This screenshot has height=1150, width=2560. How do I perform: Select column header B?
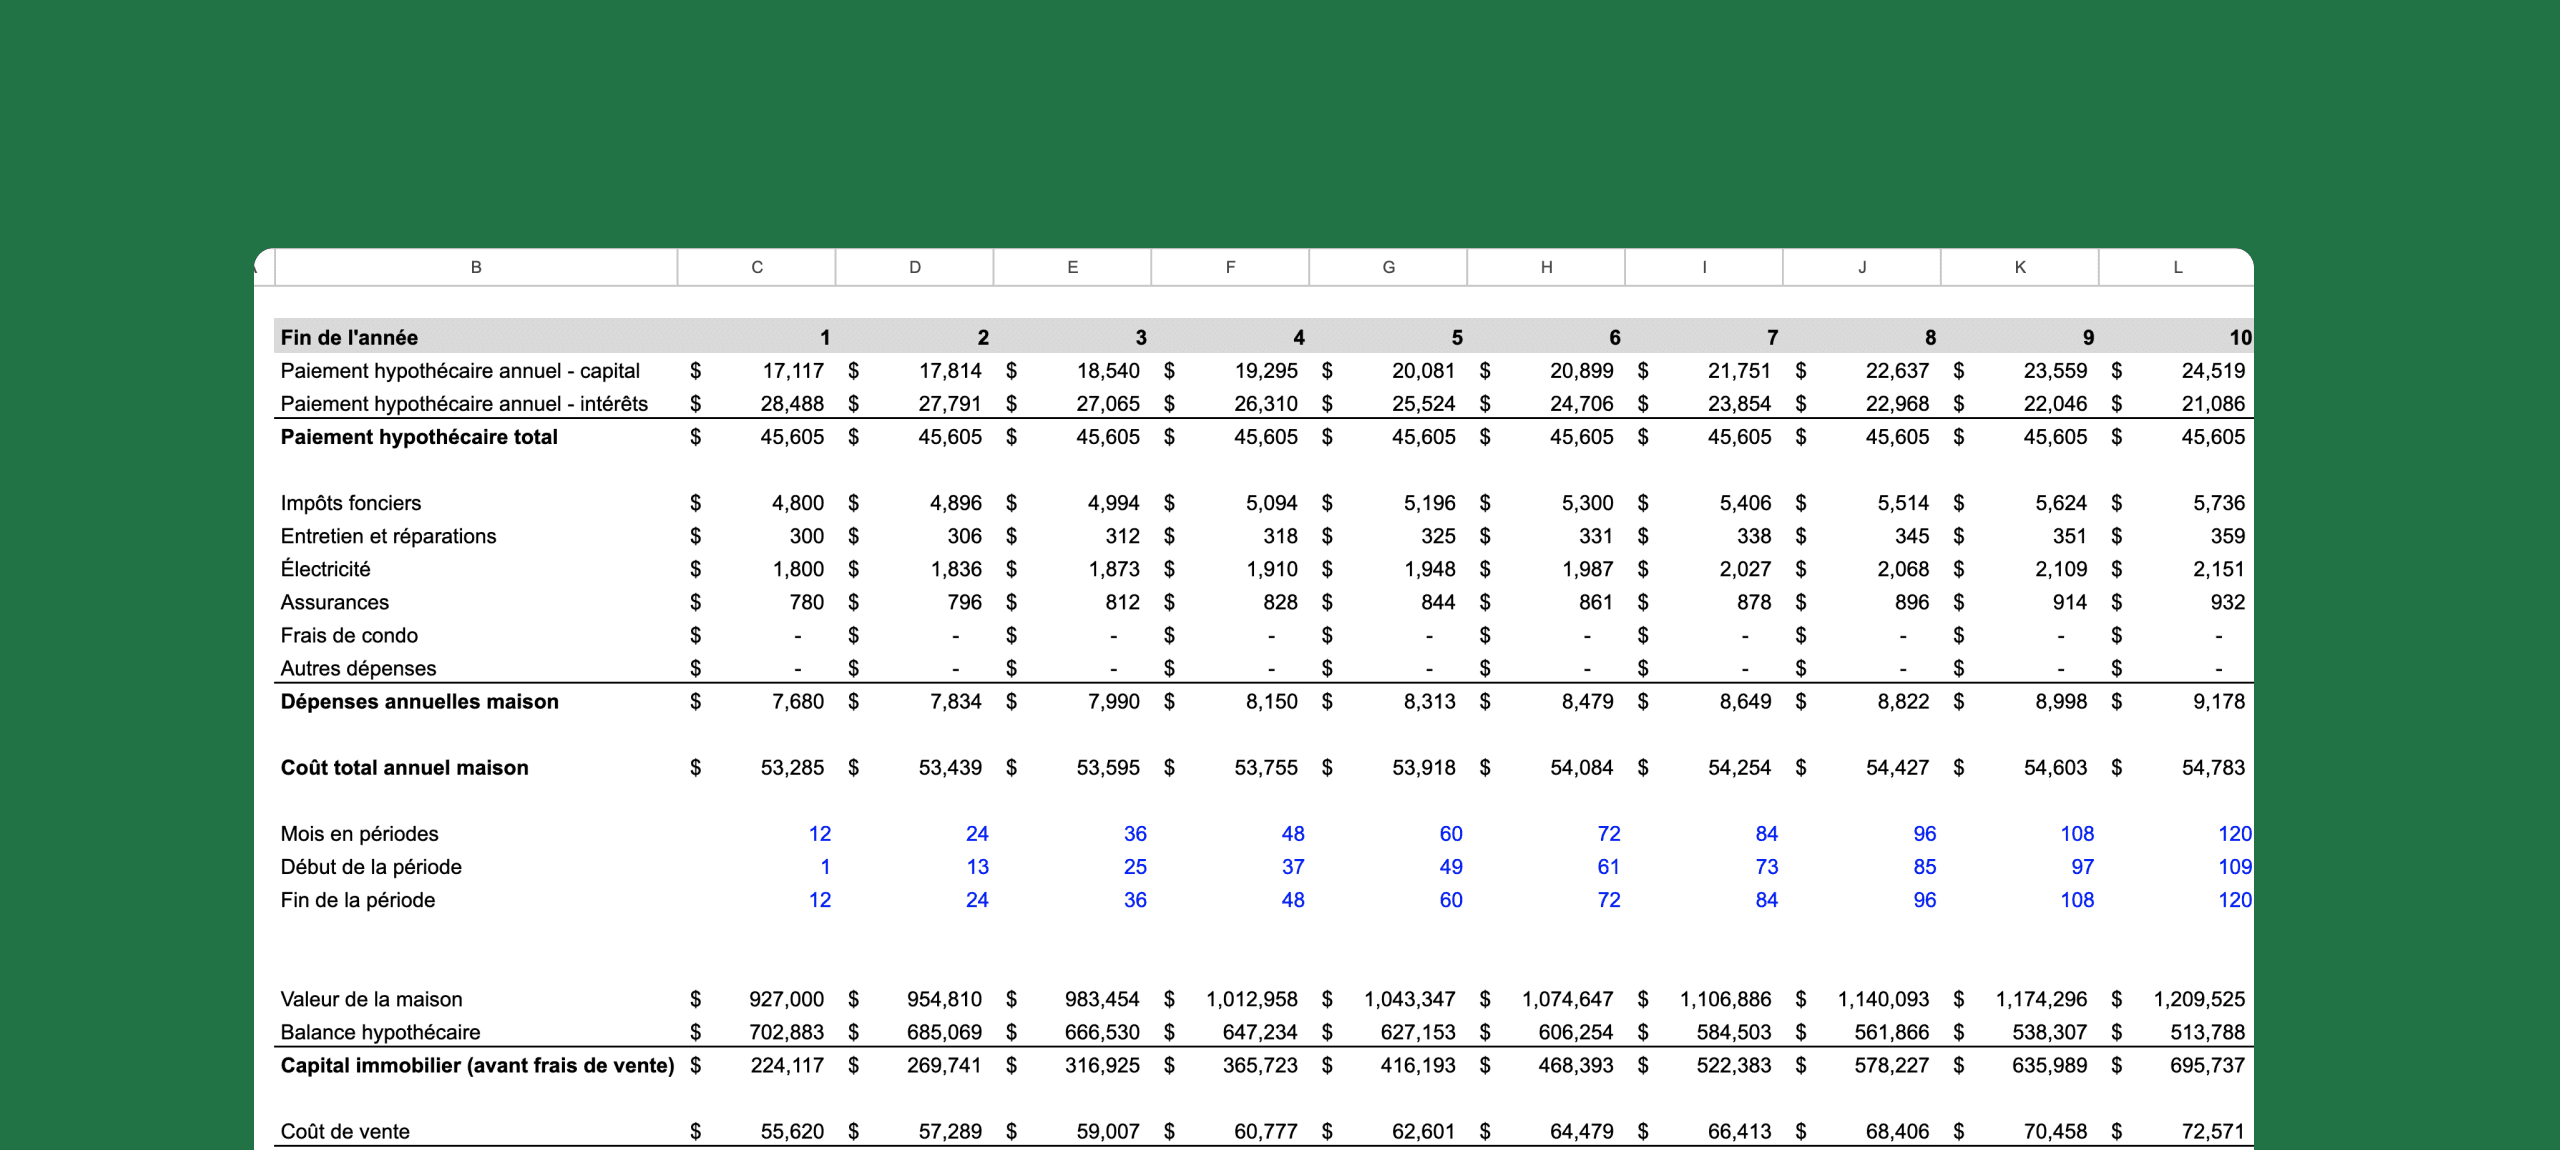point(476,267)
